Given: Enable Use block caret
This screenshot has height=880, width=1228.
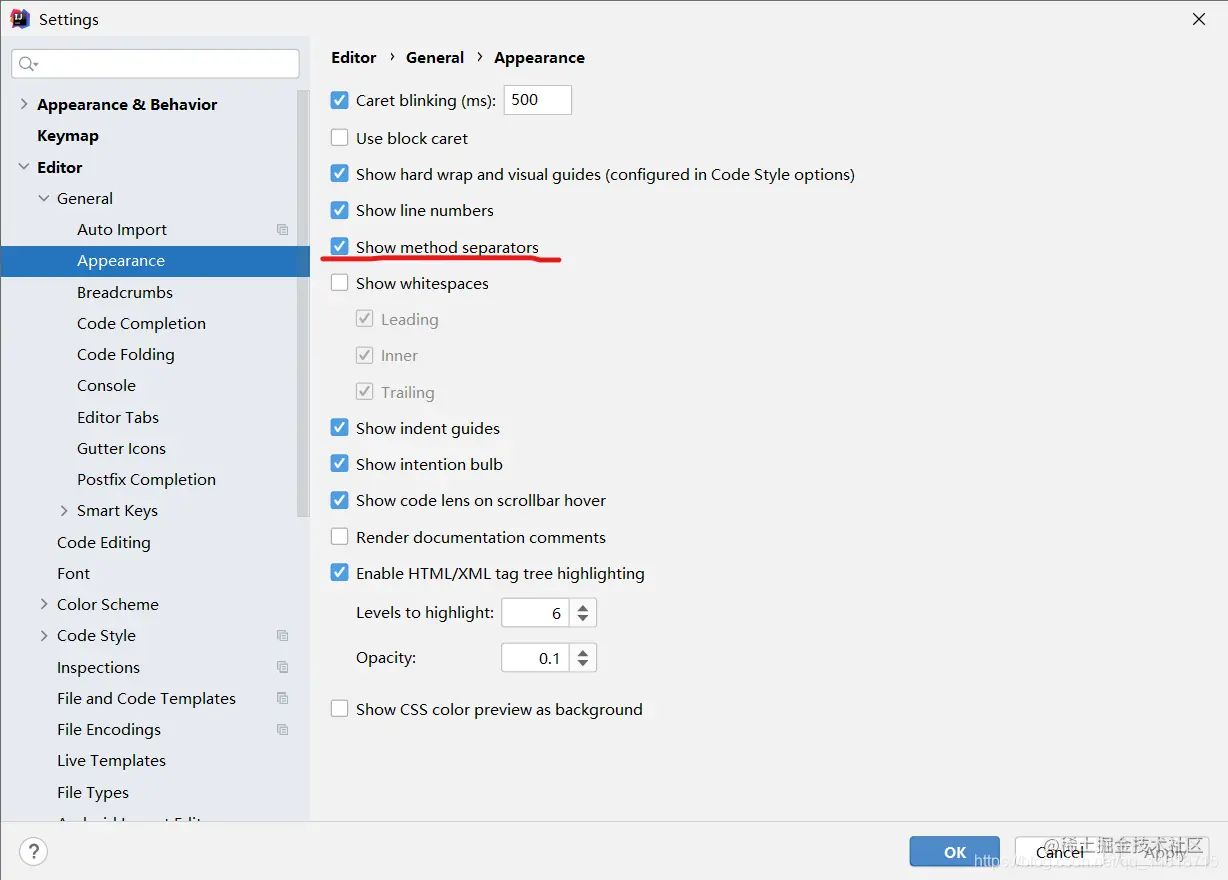Looking at the screenshot, I should point(340,138).
